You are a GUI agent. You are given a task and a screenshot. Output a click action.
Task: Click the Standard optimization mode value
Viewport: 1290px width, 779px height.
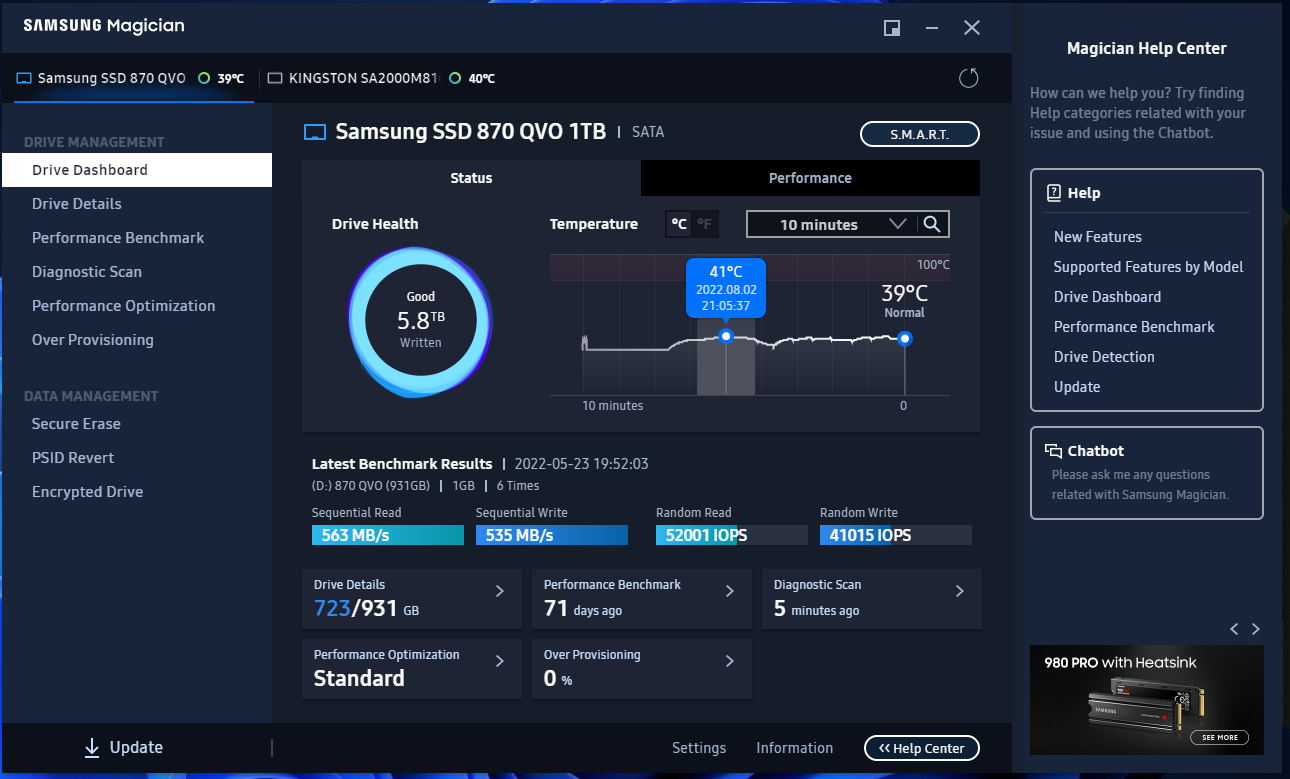(359, 678)
